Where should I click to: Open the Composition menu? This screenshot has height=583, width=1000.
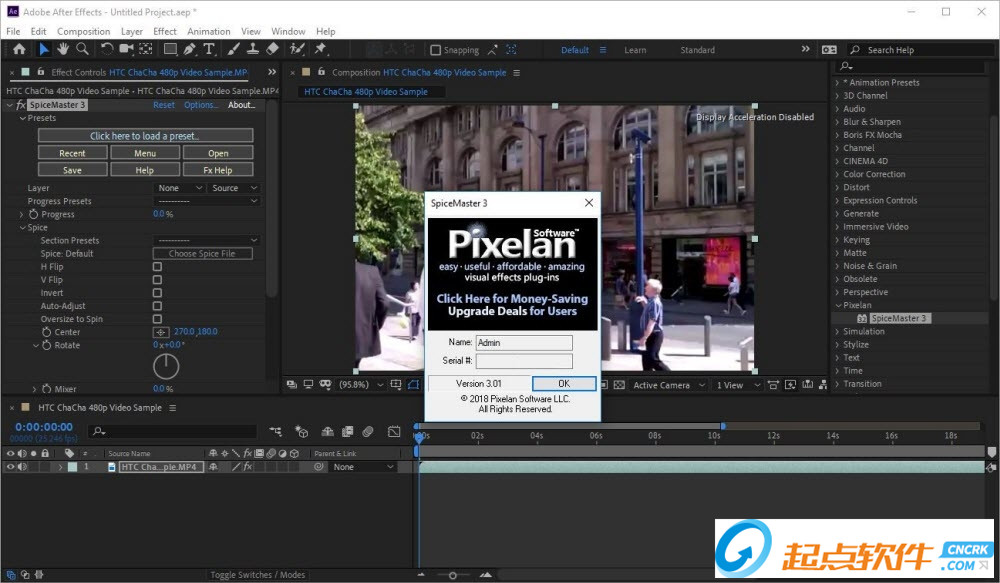(83, 31)
